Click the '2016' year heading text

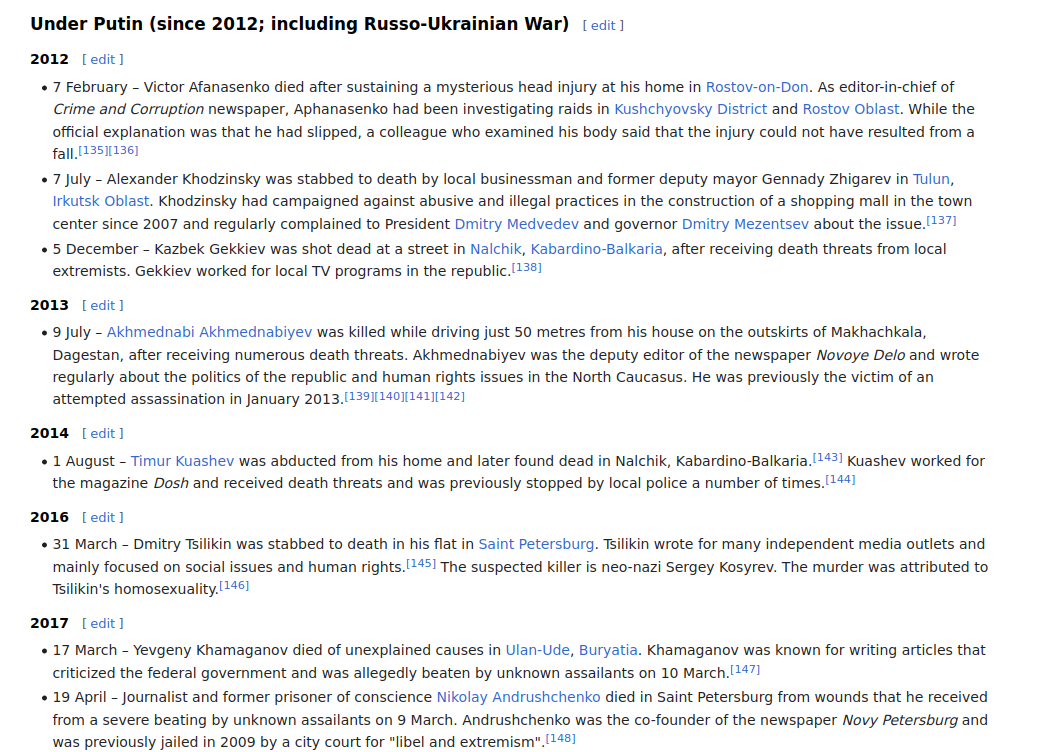click(x=49, y=517)
